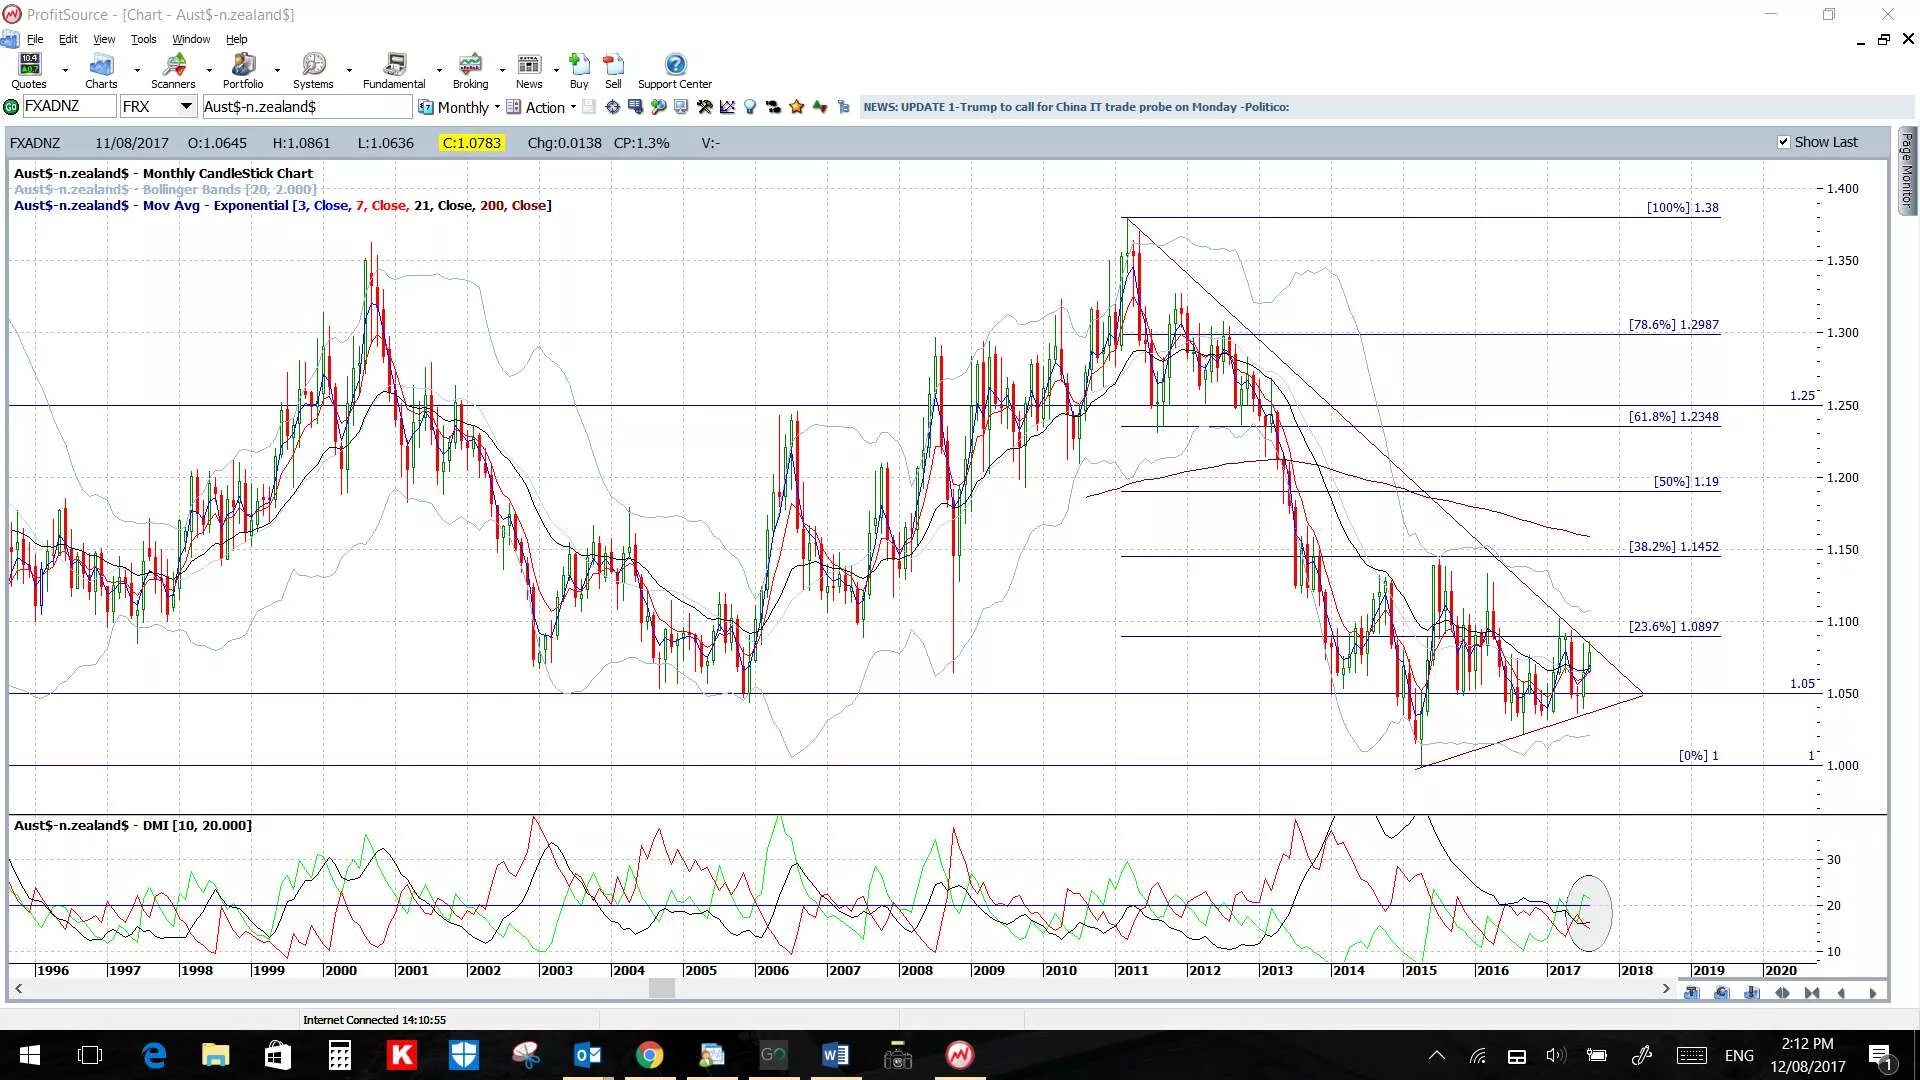Open the Monthly period dropdown
Viewport: 1920px width, 1080px height.
pos(459,107)
